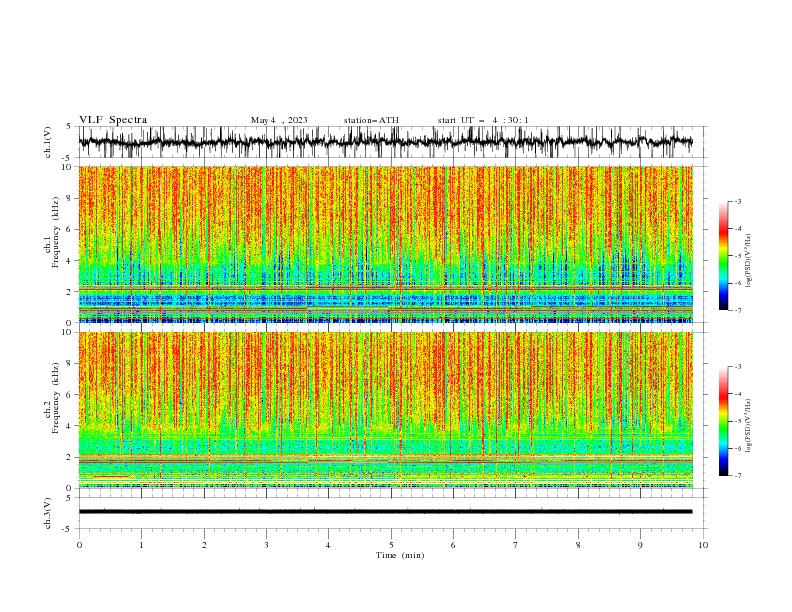Click the ch.2 PSD color scale bar

(x=723, y=421)
